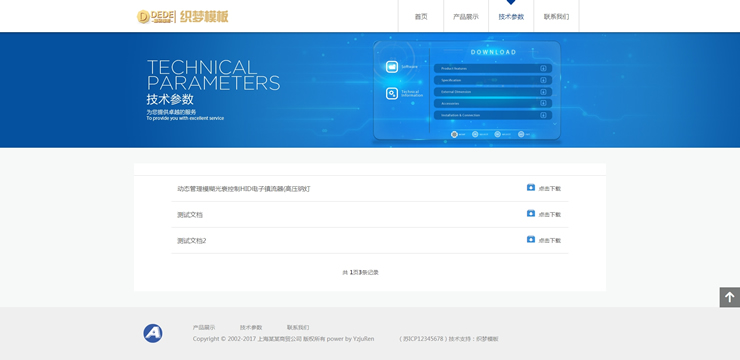Select the 技术参数 navigation tab
Viewport: 740px width, 360px height.
point(511,17)
